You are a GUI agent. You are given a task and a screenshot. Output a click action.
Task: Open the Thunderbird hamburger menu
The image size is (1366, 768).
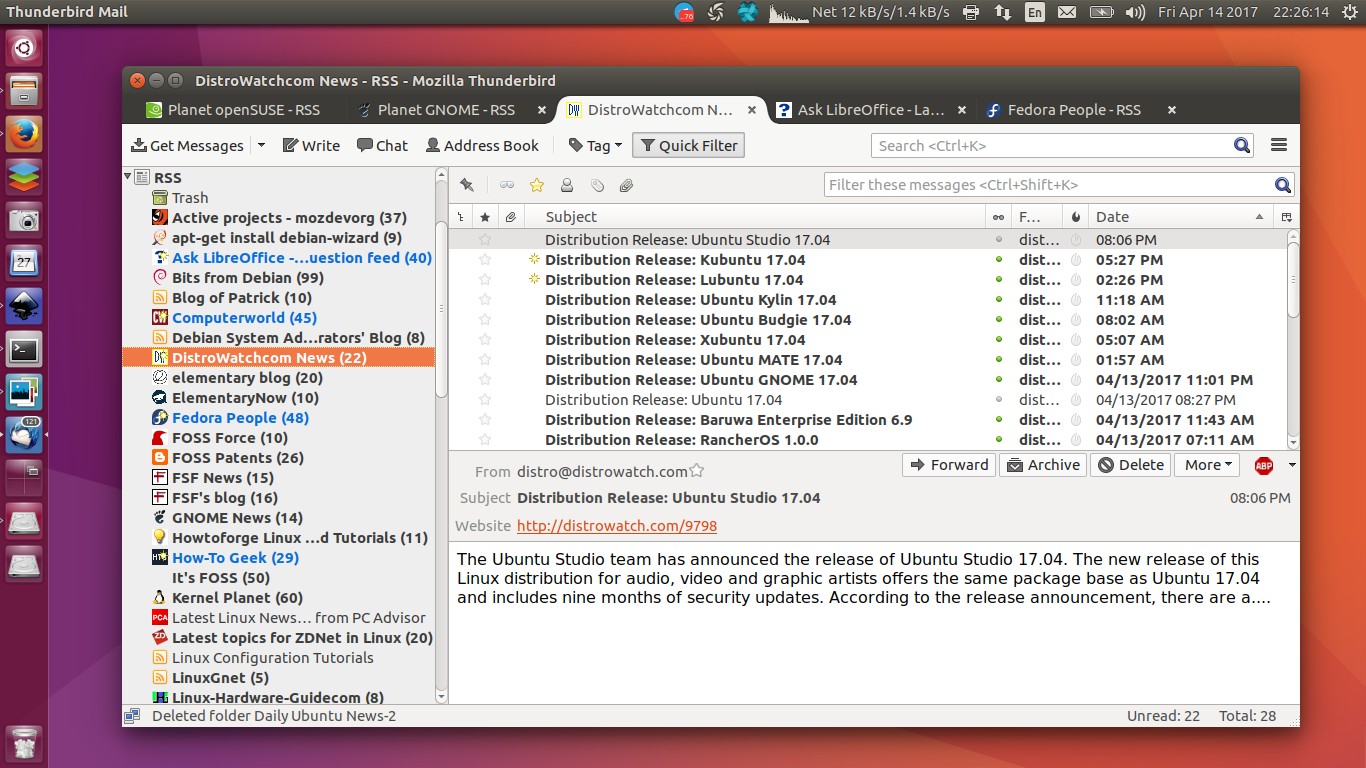point(1278,145)
